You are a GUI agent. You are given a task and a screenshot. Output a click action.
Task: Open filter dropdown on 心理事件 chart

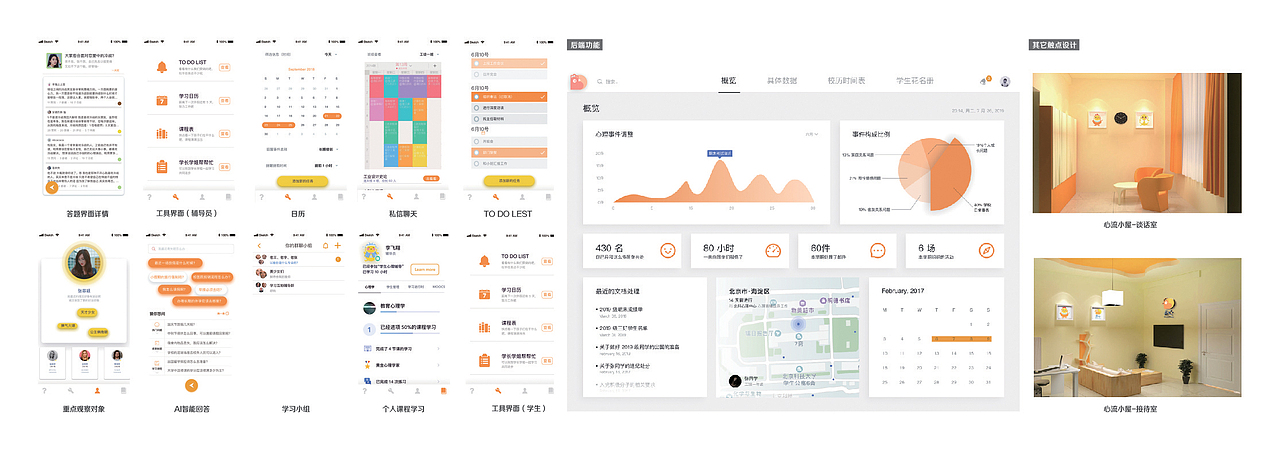pos(811,134)
